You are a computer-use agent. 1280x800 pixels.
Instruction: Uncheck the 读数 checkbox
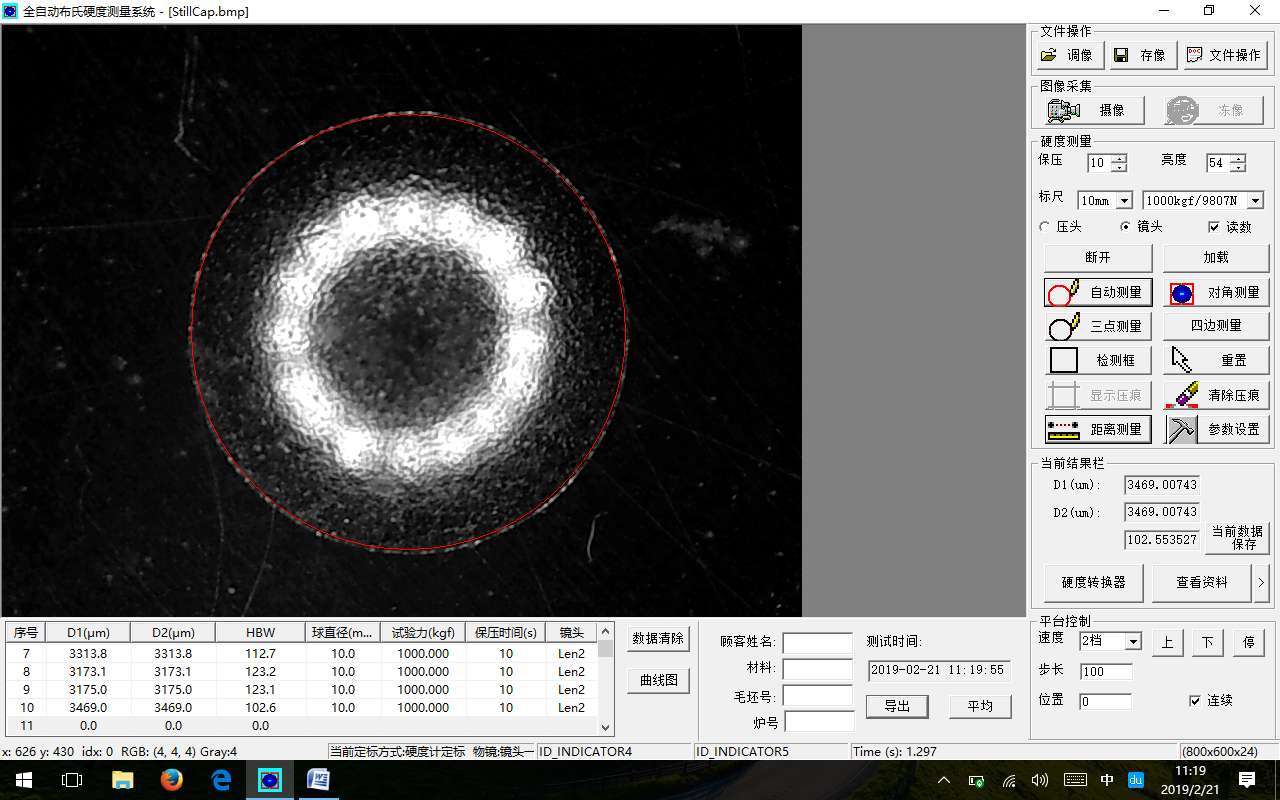tap(1214, 227)
